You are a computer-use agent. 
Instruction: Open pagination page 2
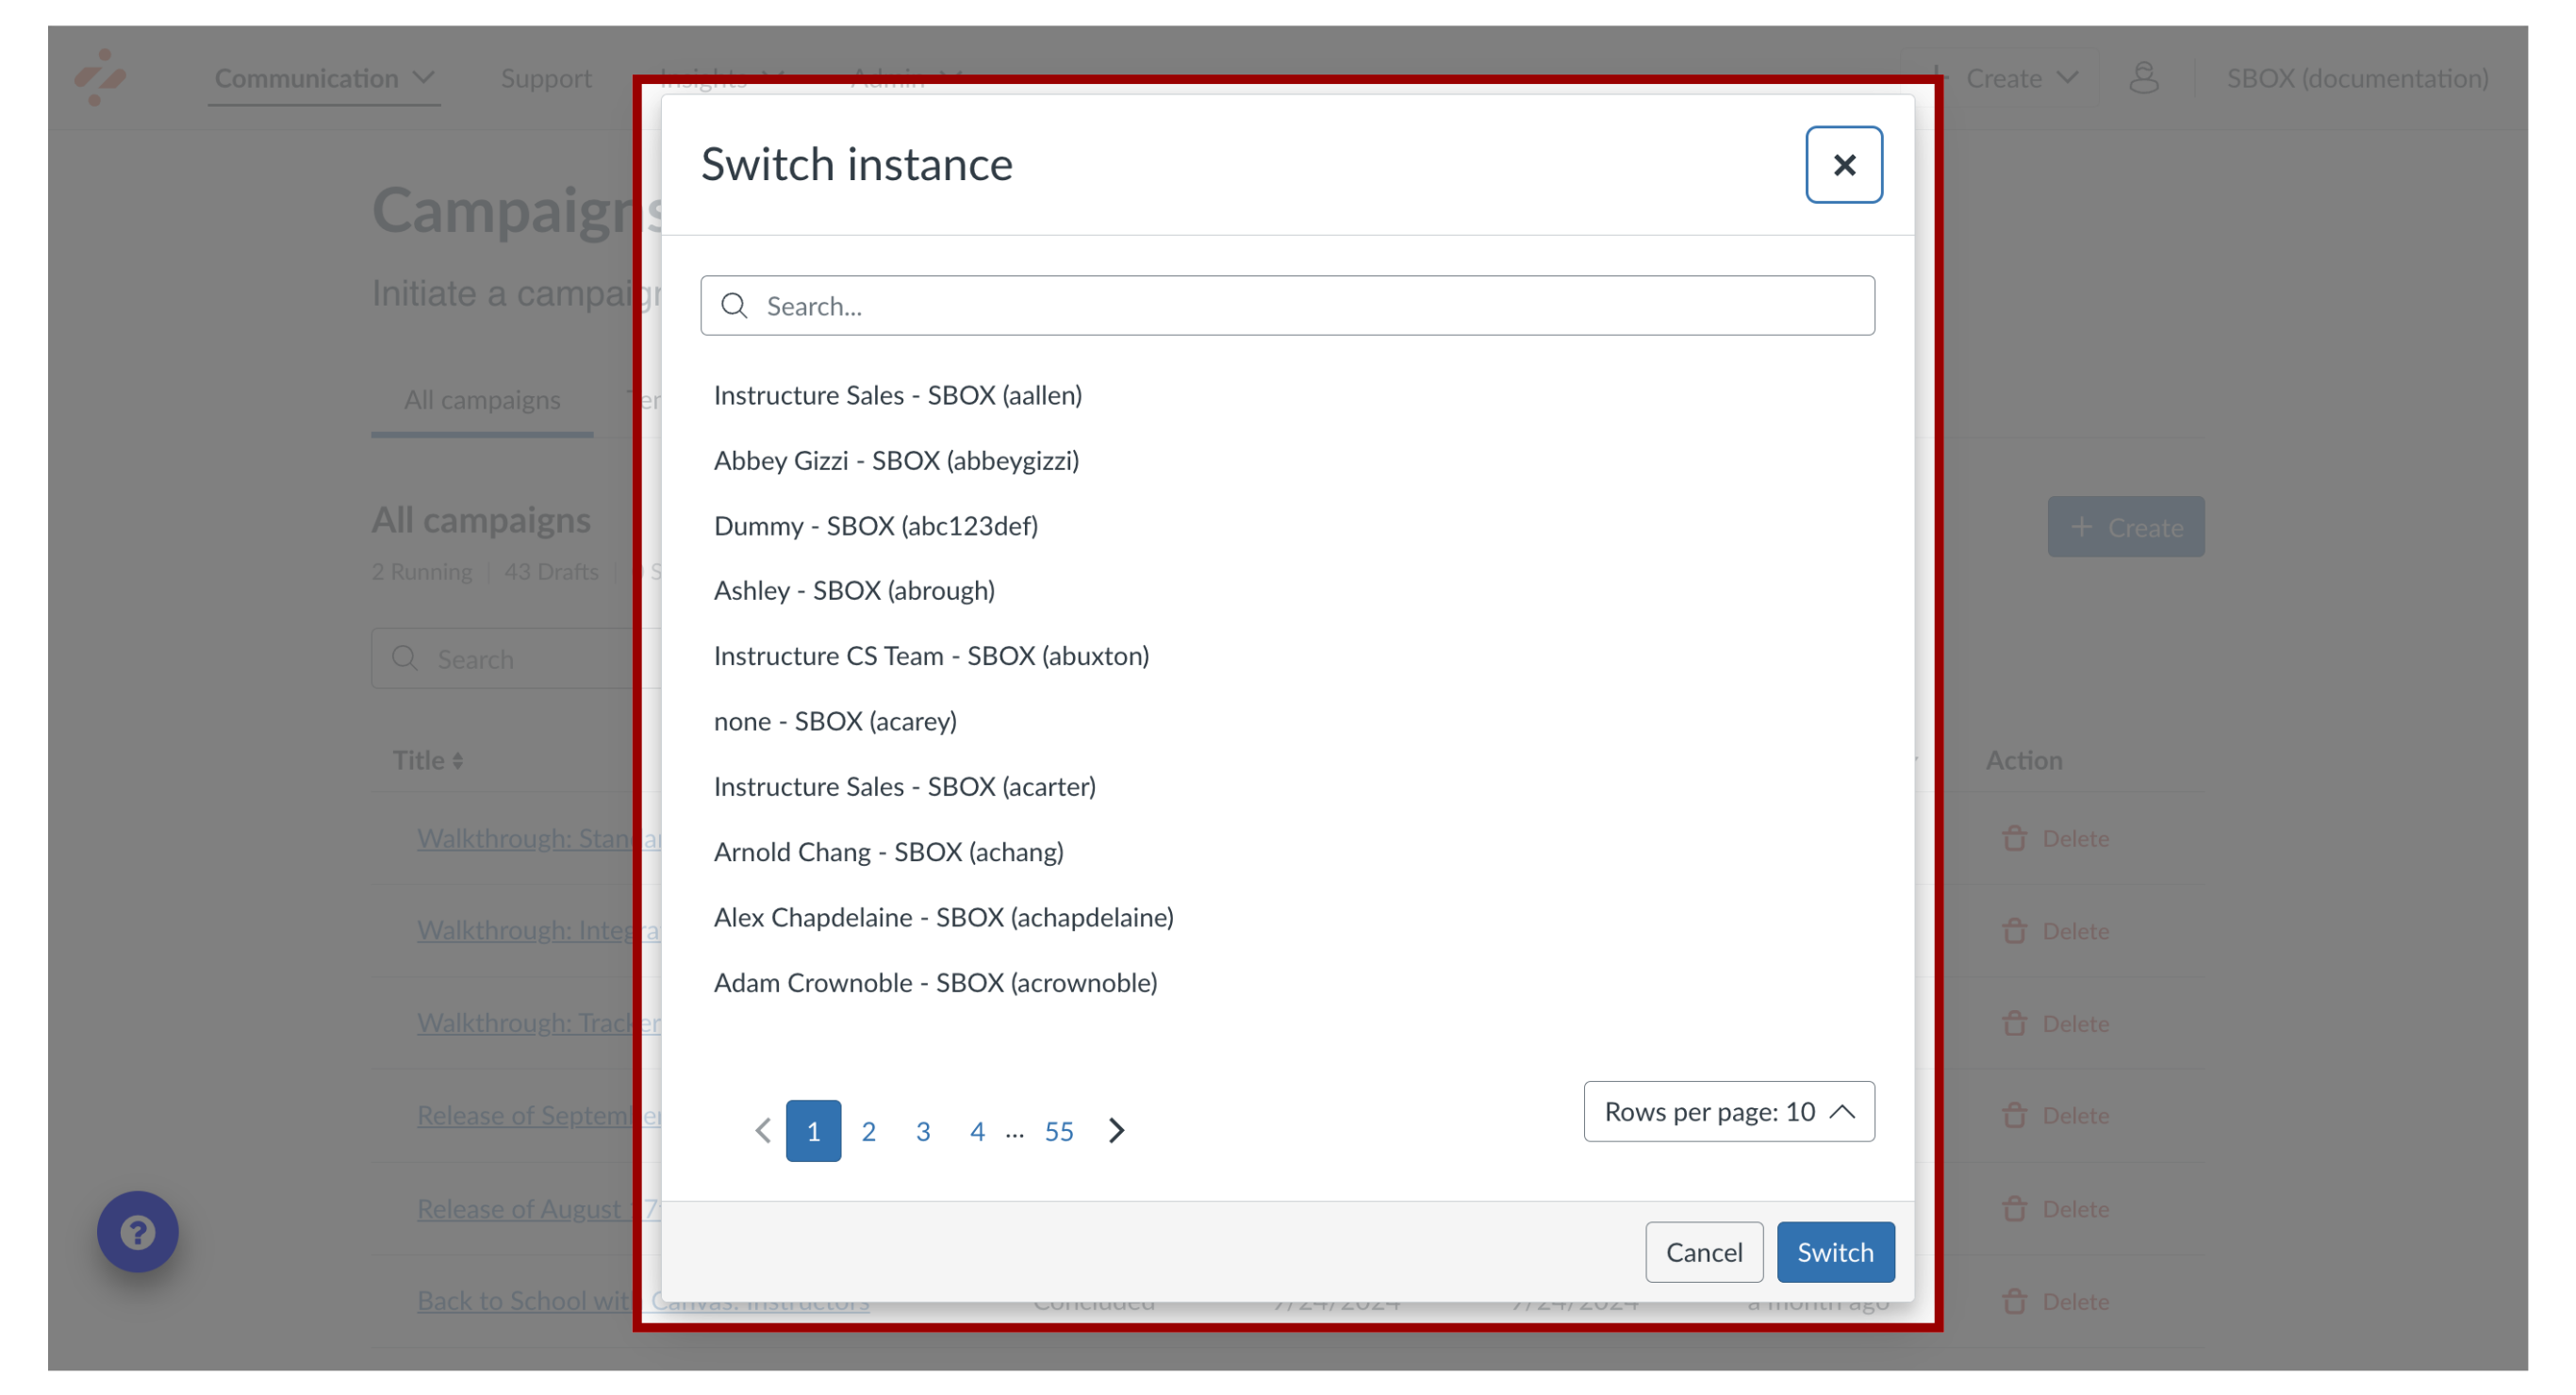click(868, 1131)
